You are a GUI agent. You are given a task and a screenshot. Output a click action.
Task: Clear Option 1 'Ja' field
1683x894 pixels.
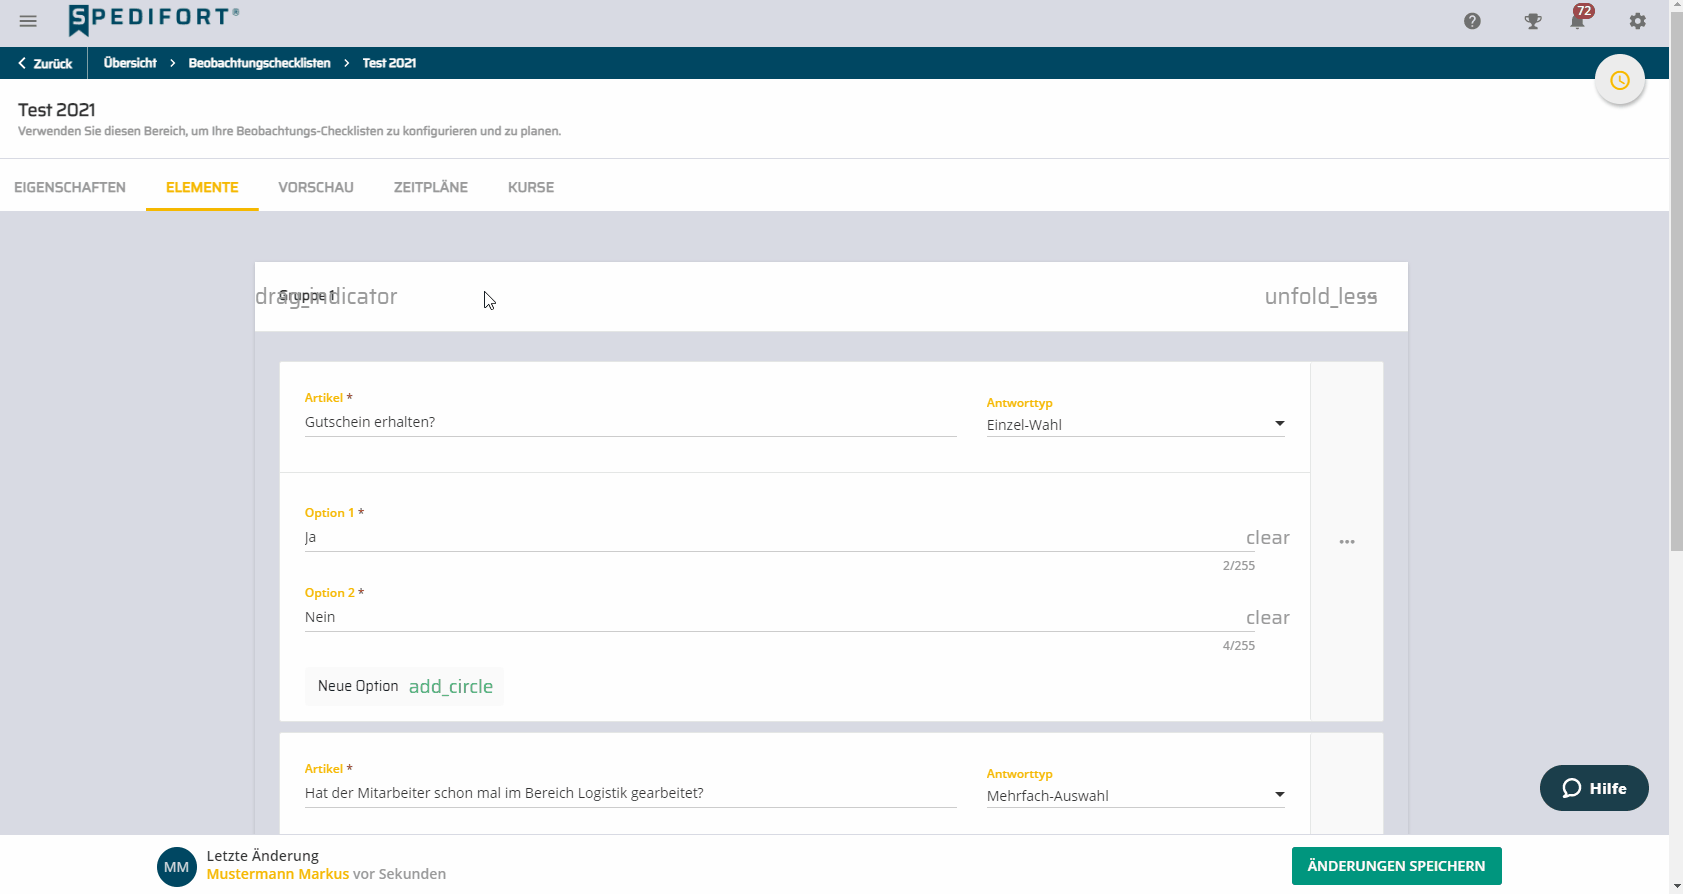(1267, 538)
